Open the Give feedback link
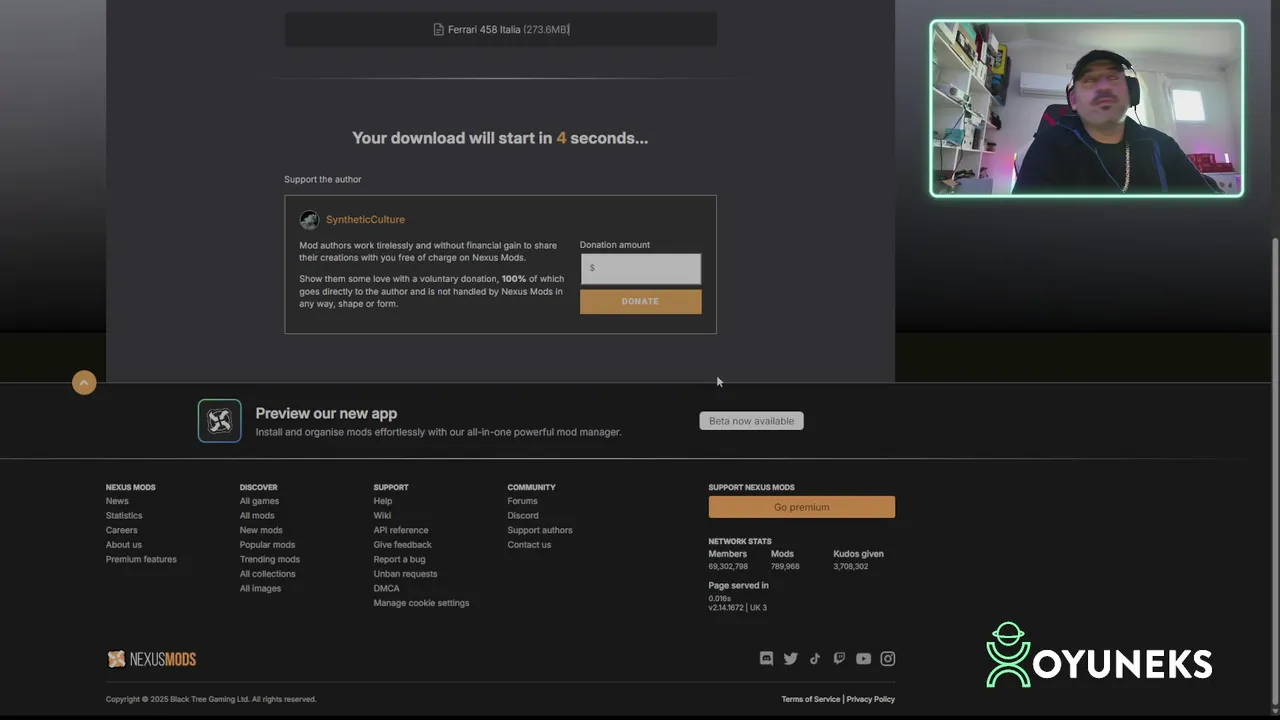 [x=402, y=545]
